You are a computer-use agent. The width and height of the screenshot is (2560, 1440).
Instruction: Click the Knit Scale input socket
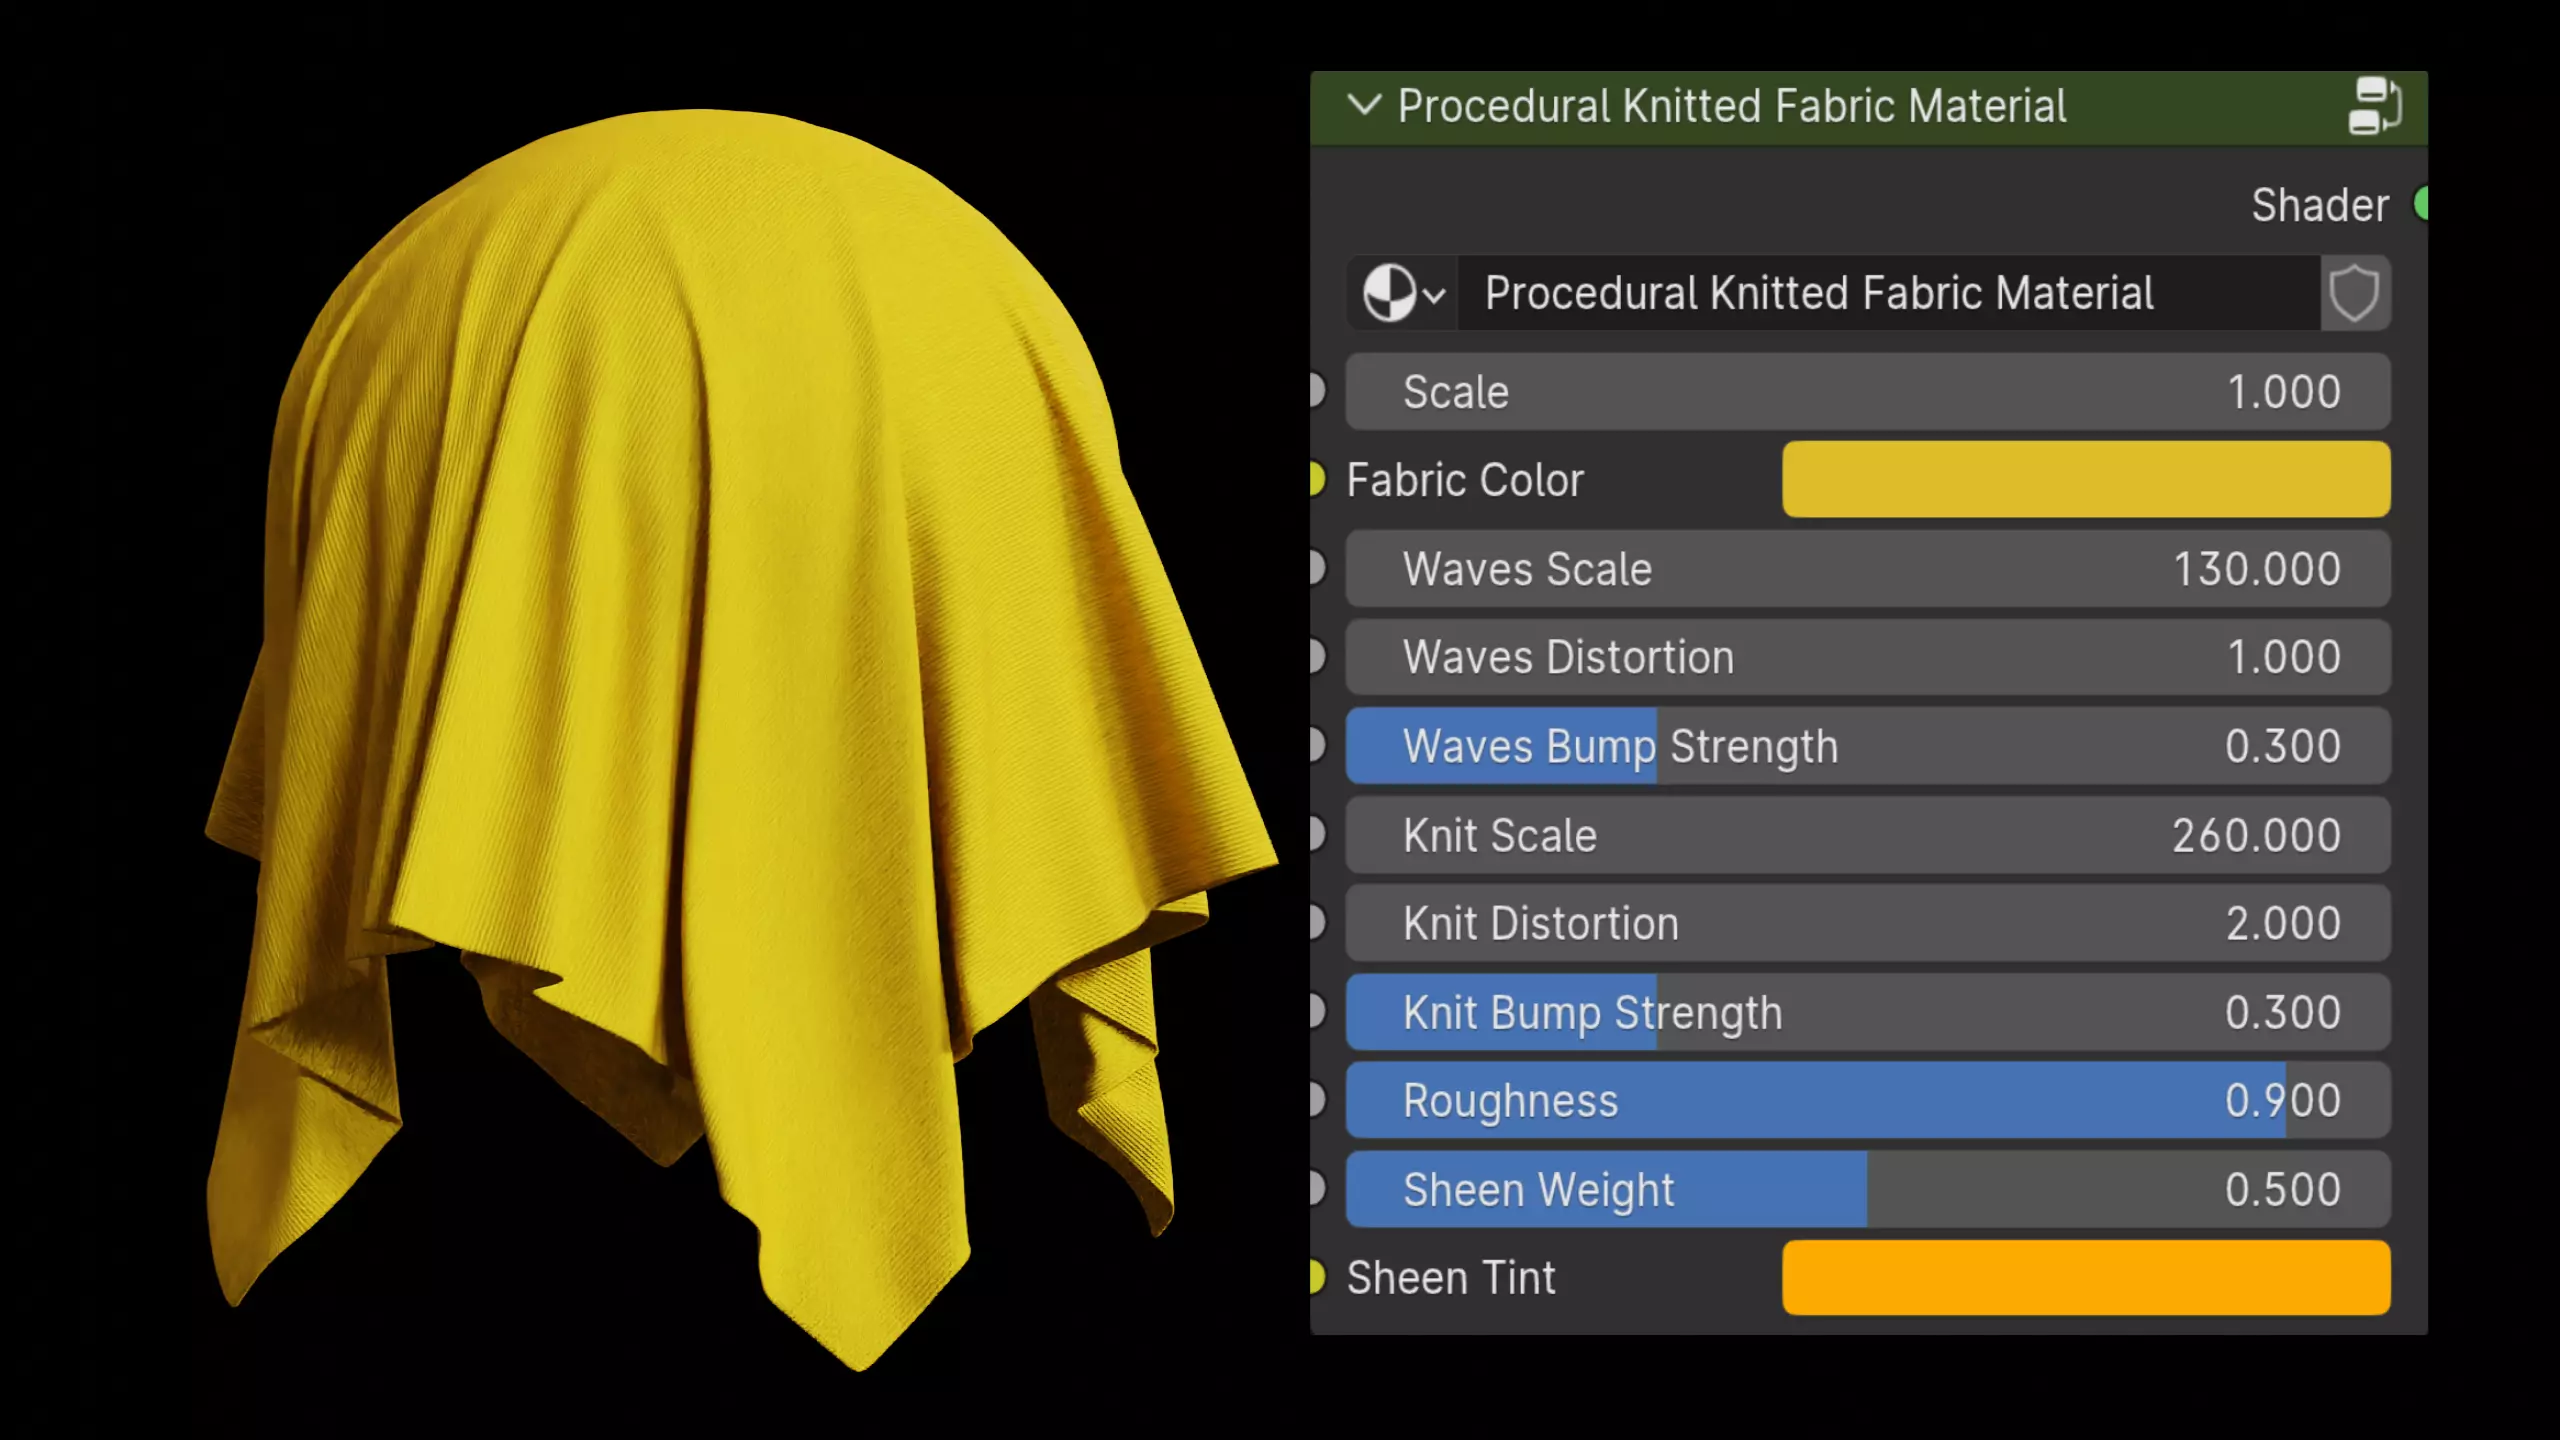pos(1316,834)
